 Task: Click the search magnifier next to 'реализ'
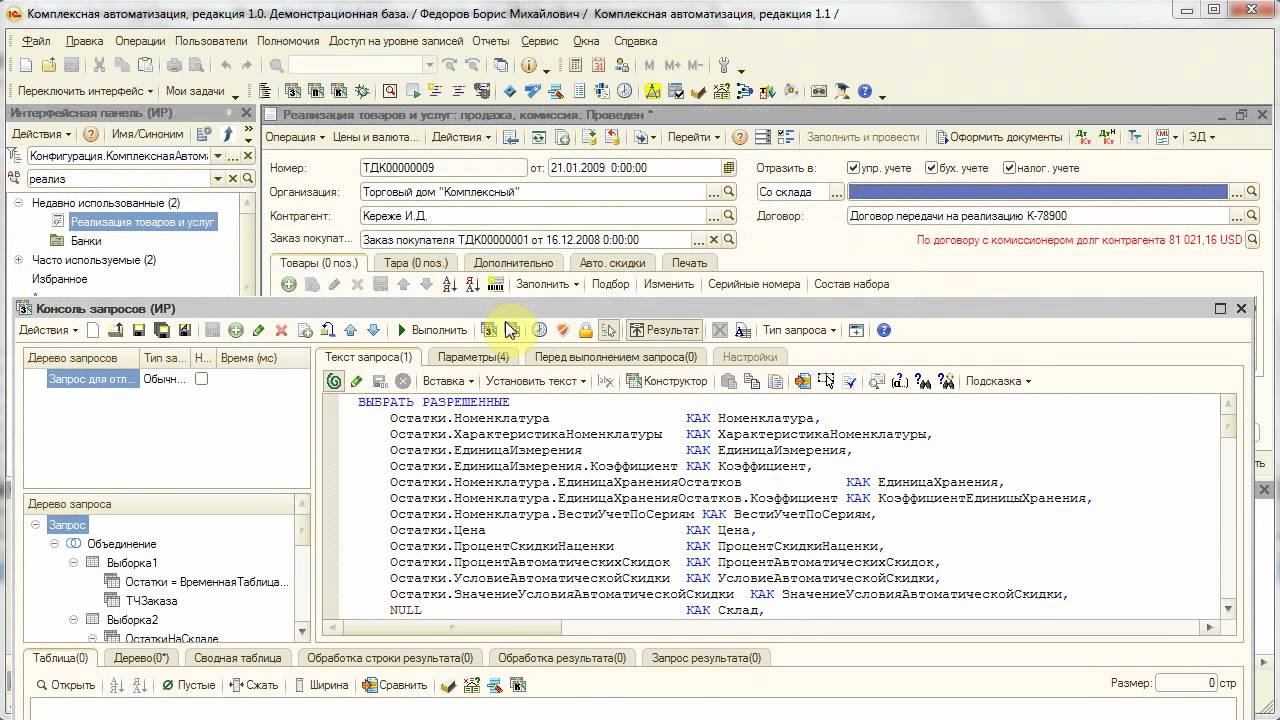pyautogui.click(x=248, y=179)
